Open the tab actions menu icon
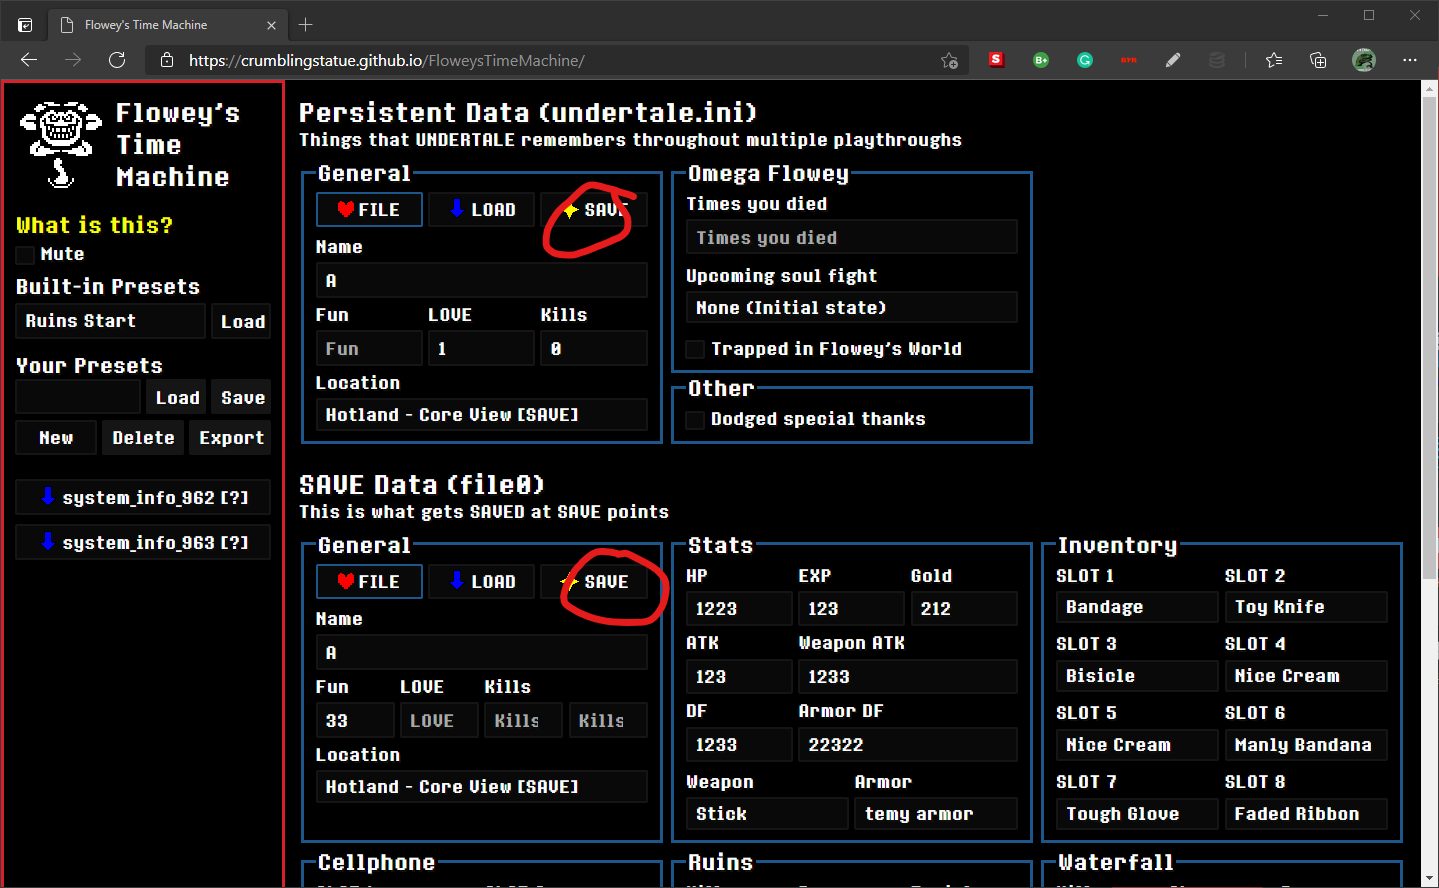Viewport: 1439px width, 888px height. point(25,25)
